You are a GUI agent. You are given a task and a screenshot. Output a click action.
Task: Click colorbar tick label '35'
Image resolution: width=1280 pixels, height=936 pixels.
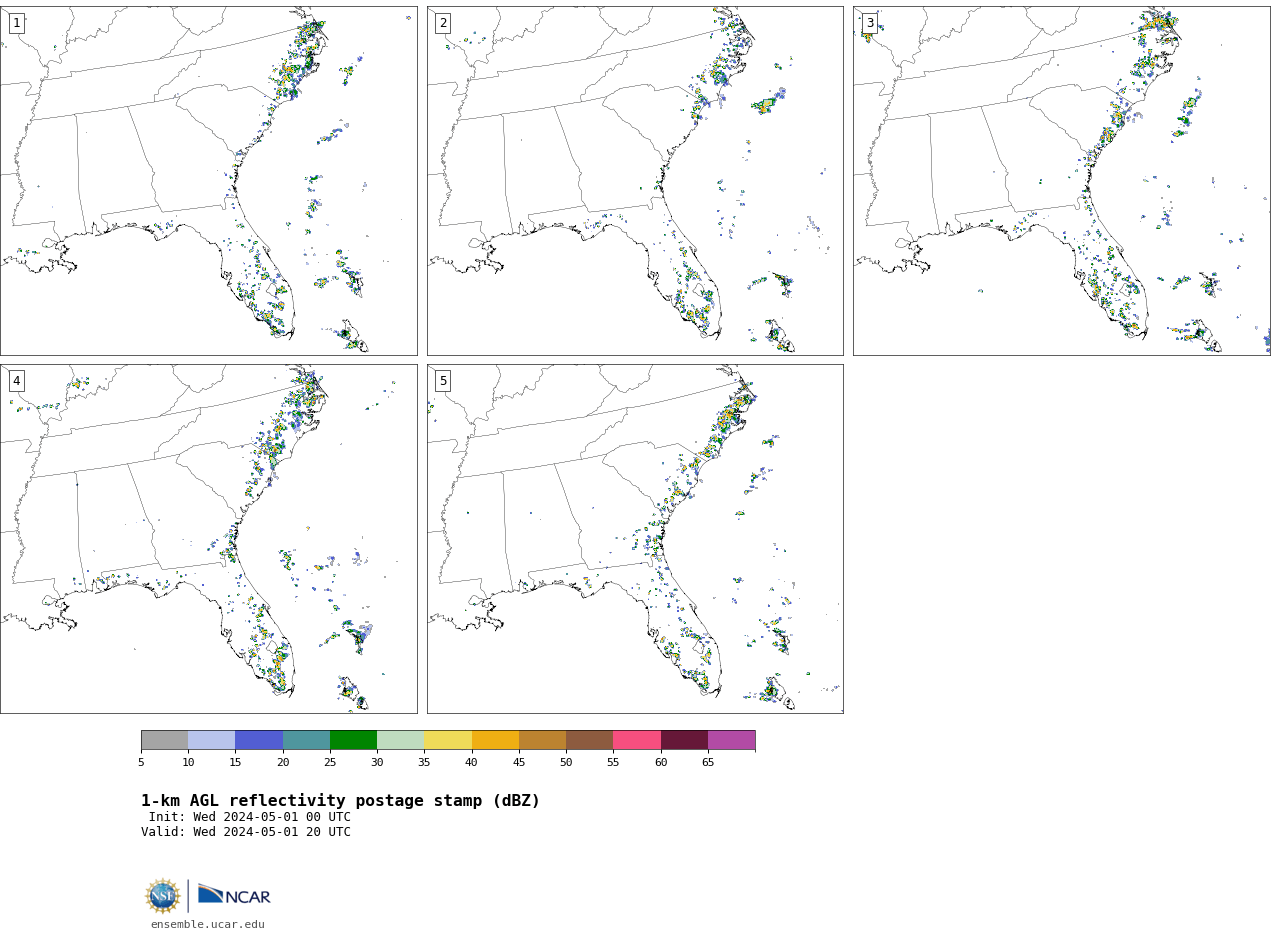point(424,763)
